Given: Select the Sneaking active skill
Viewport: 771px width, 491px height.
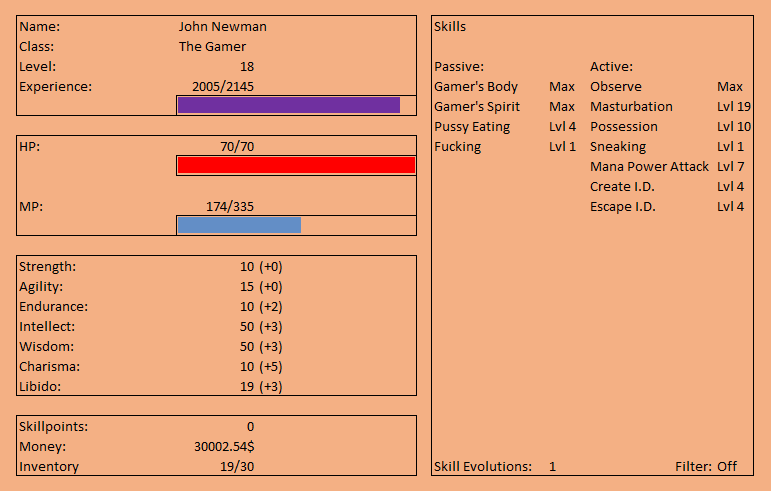Looking at the screenshot, I should click(618, 146).
